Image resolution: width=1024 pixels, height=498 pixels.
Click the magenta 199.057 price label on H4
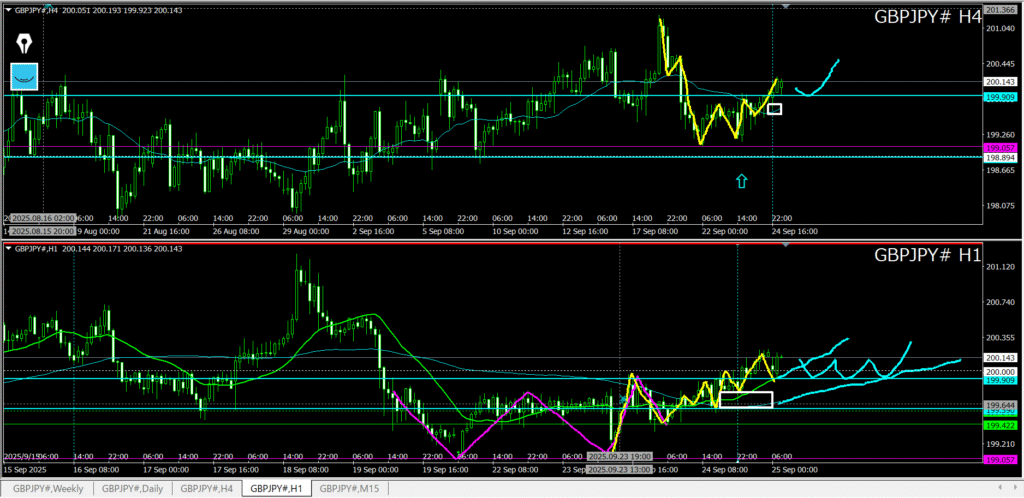[x=1000, y=147]
